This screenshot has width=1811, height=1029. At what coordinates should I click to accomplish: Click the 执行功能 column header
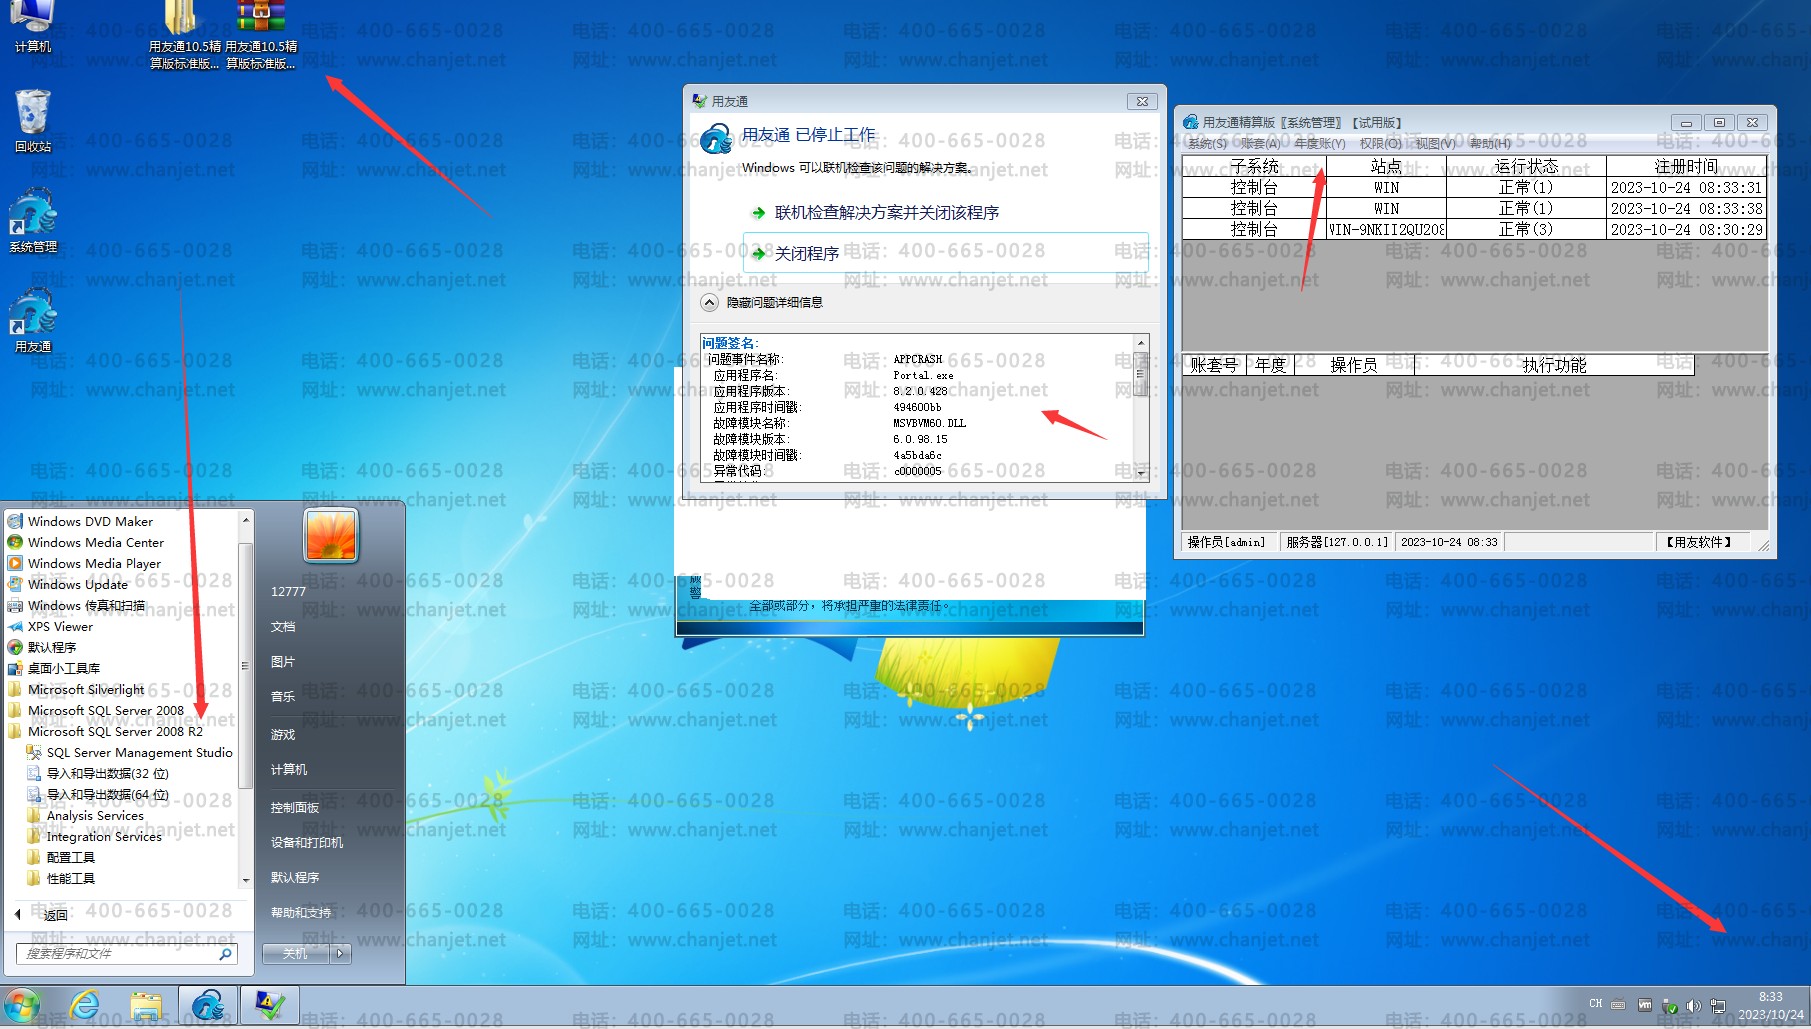(1554, 365)
